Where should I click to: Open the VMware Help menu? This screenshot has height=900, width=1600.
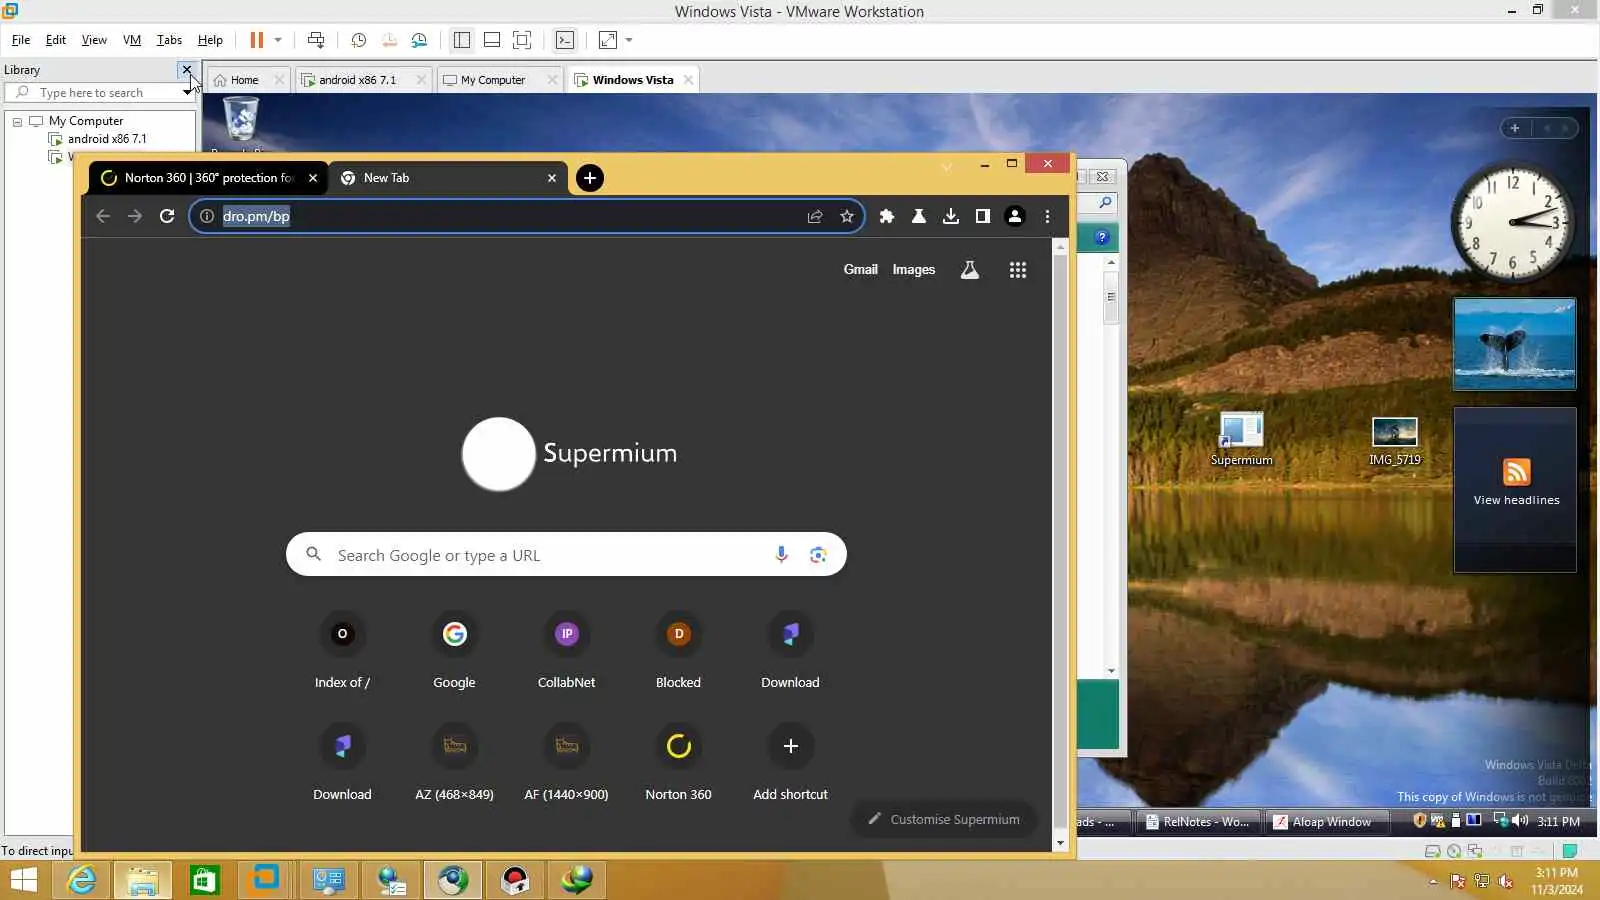[x=210, y=40]
